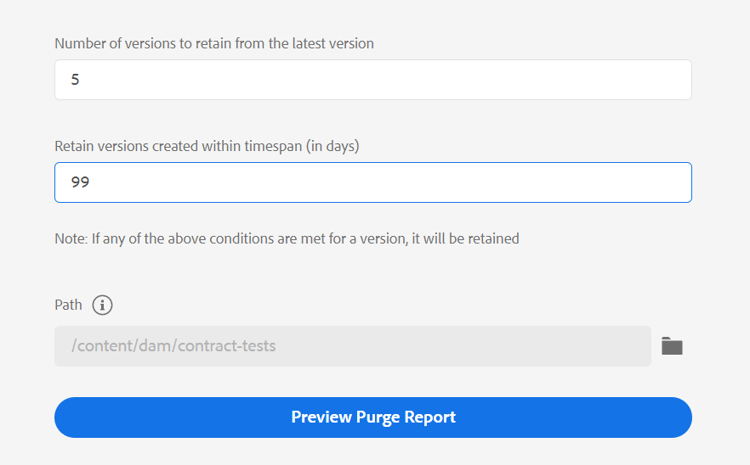This screenshot has height=465, width=750.
Task: Click the "Number of versions to retain" label
Action: [x=214, y=43]
